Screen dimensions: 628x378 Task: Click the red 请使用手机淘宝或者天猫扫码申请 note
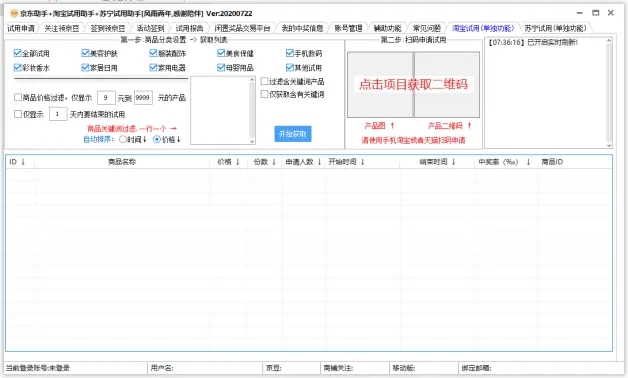pos(413,140)
